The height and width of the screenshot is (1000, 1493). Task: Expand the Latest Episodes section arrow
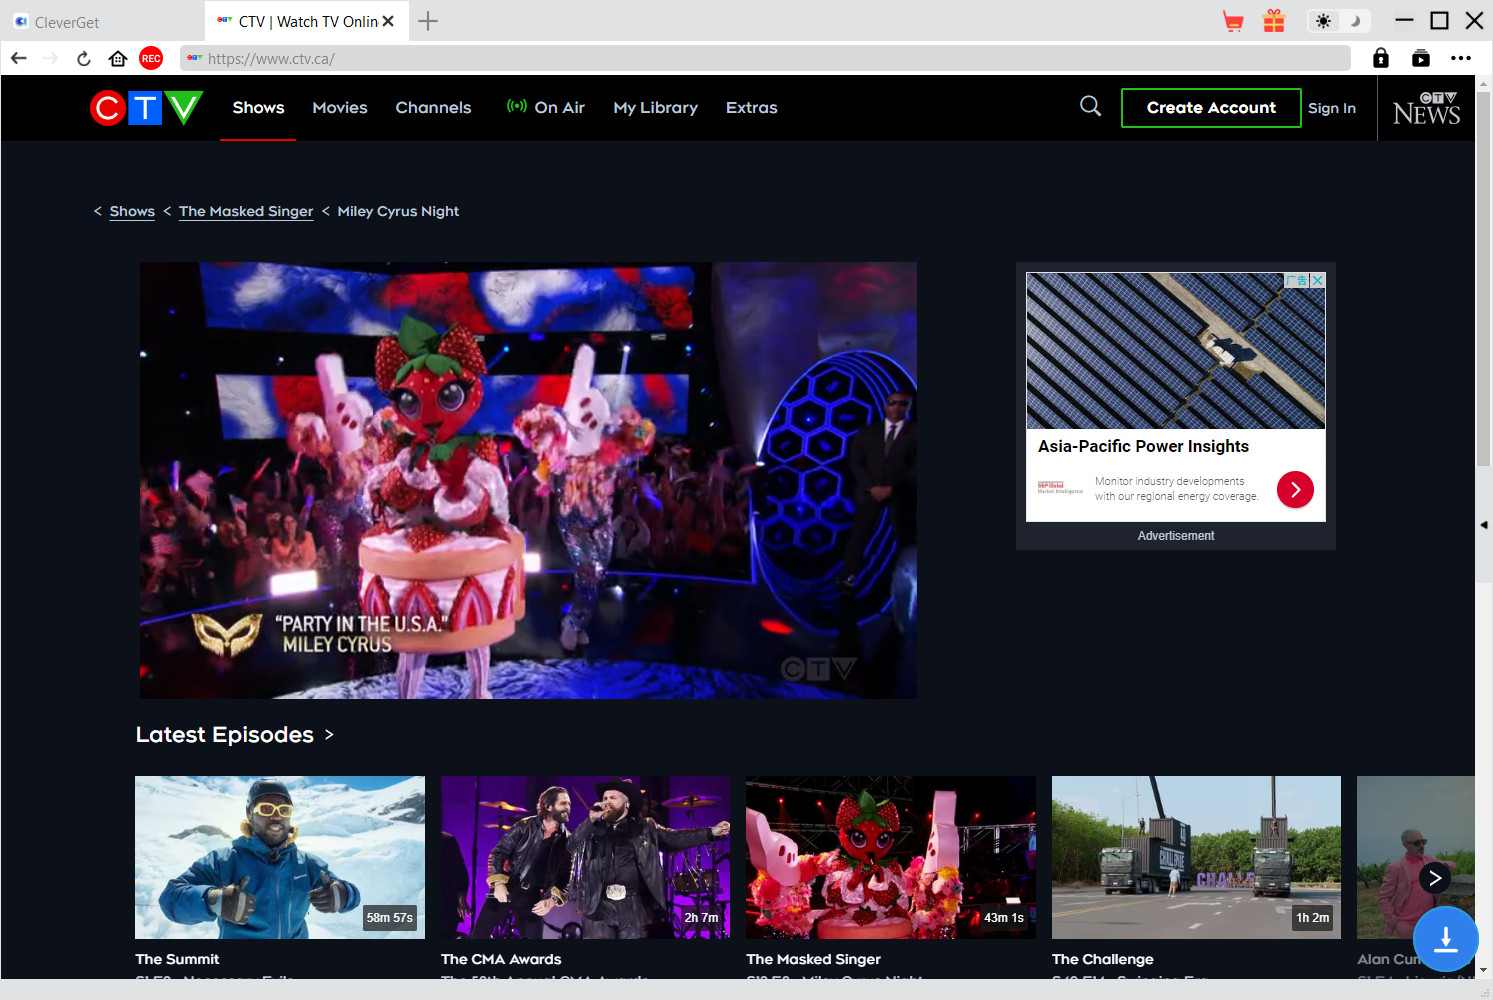click(329, 735)
